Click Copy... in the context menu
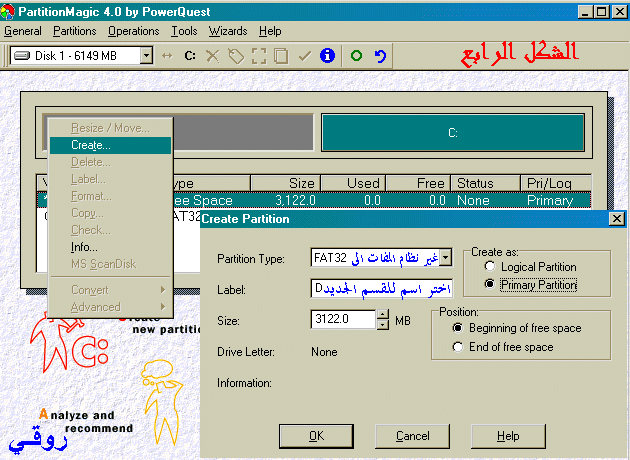 click(x=110, y=213)
